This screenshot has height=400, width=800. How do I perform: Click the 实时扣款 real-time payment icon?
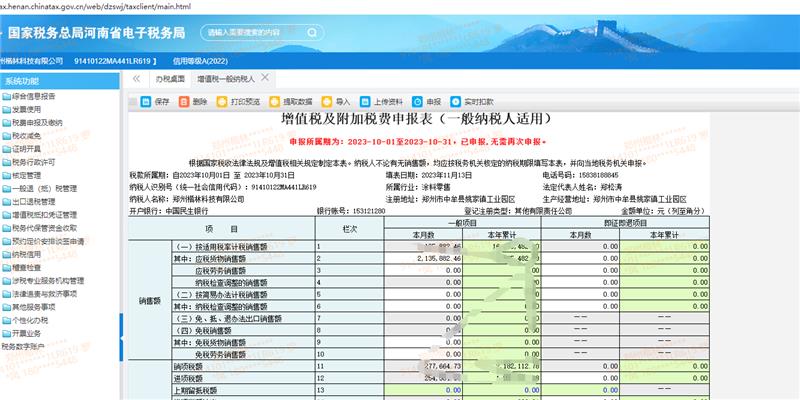click(x=455, y=101)
